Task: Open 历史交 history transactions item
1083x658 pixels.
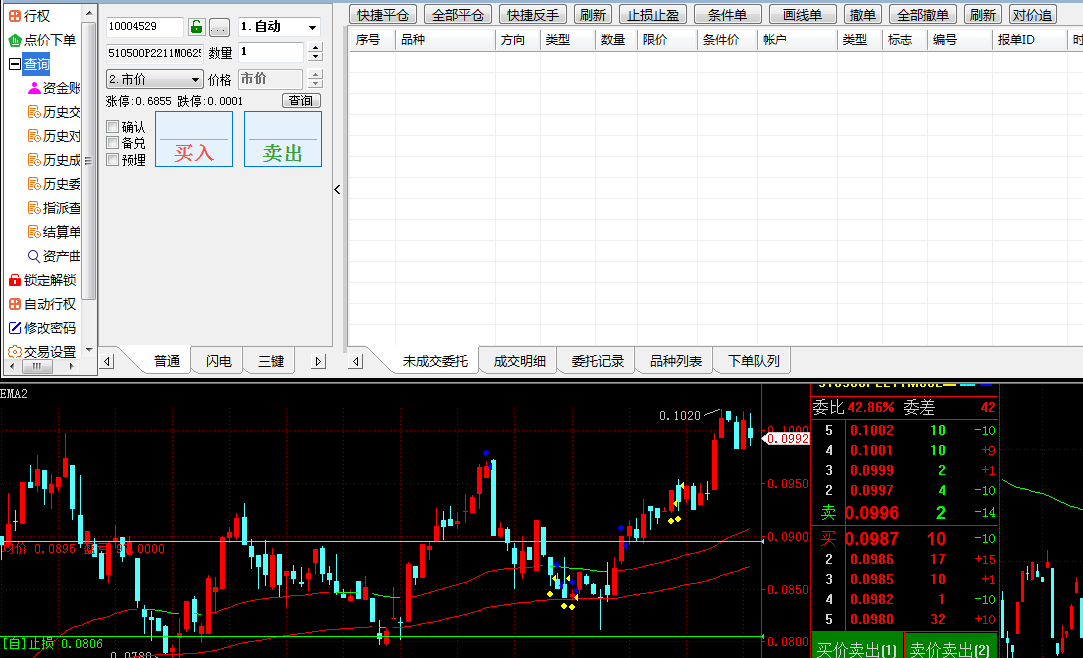Action: (54, 112)
